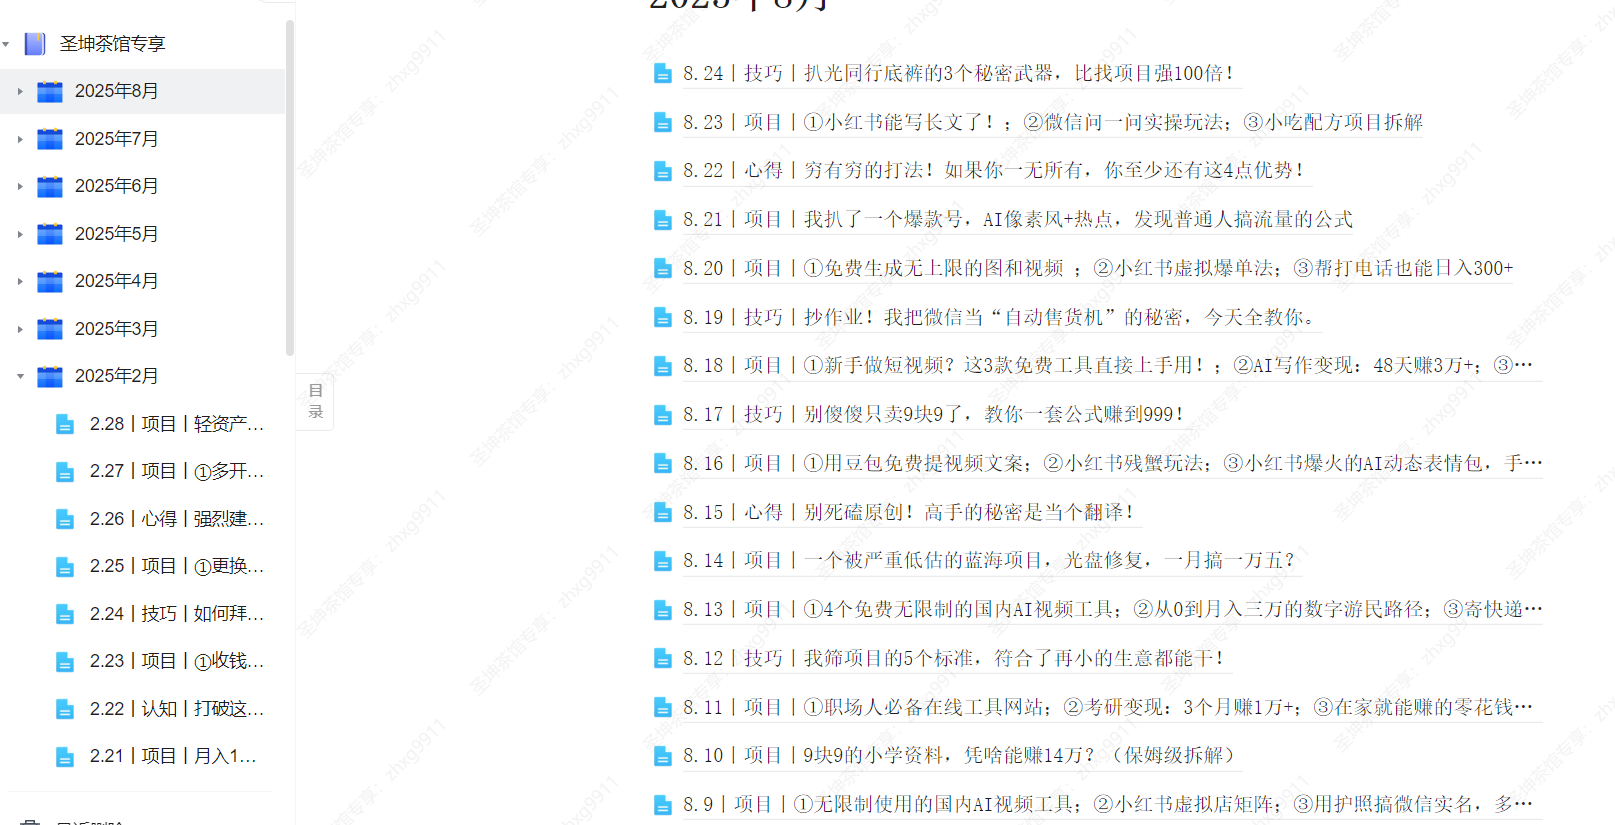The height and width of the screenshot is (825, 1615).
Task: Click document icon of 8.9 article
Action: tap(662, 804)
